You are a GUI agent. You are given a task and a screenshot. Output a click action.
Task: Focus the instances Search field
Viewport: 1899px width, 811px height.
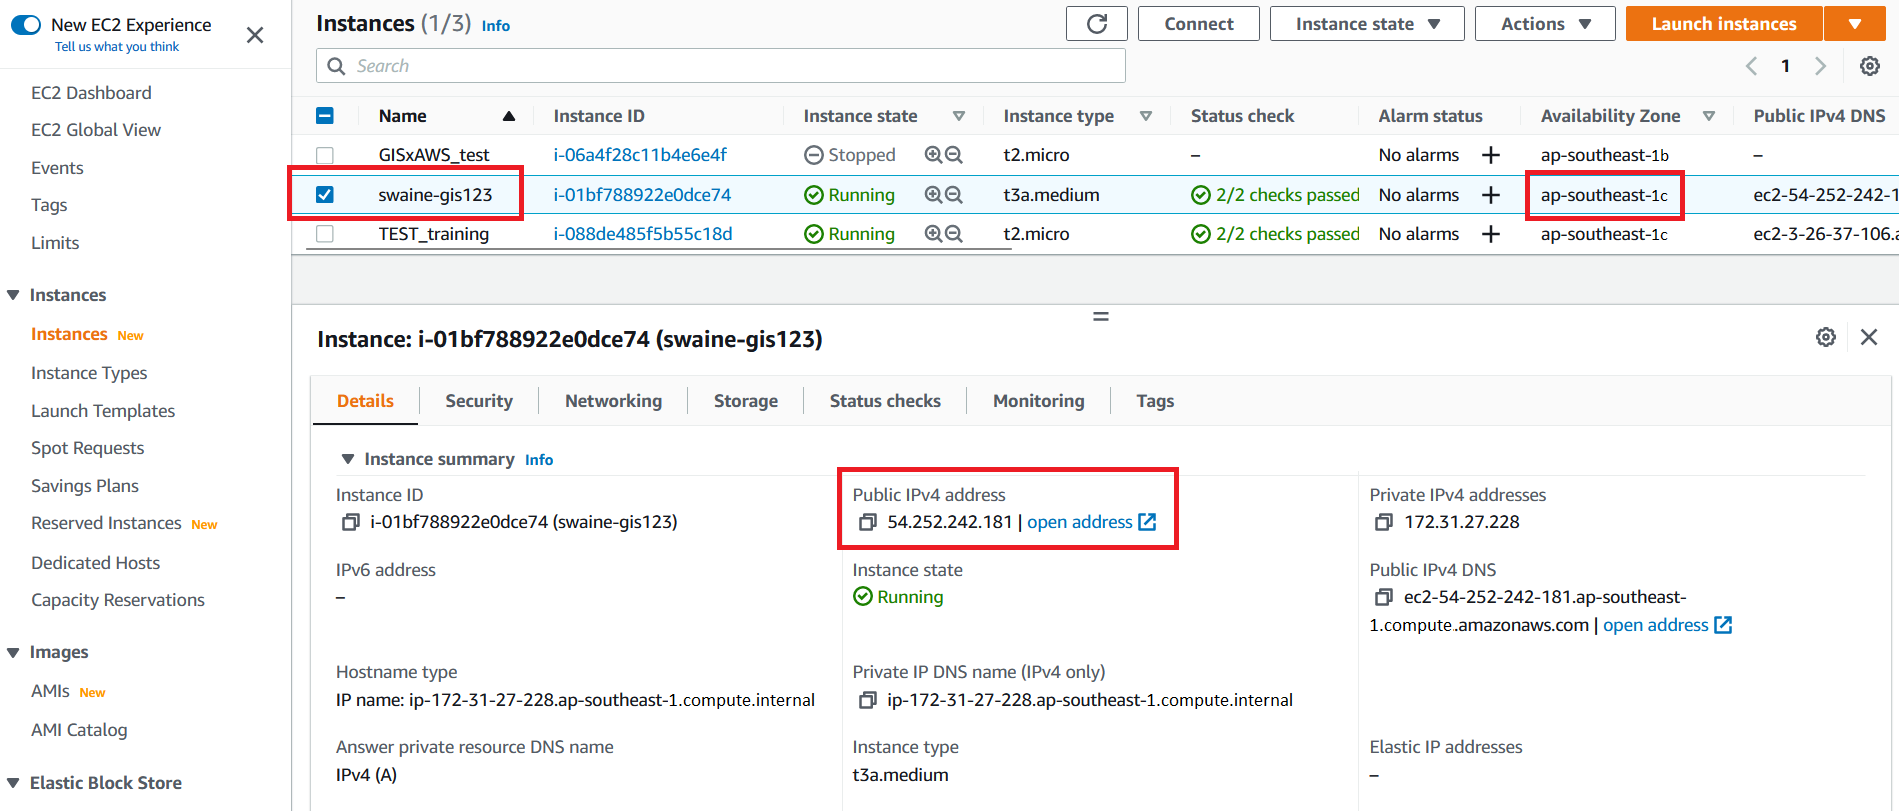pyautogui.click(x=721, y=66)
